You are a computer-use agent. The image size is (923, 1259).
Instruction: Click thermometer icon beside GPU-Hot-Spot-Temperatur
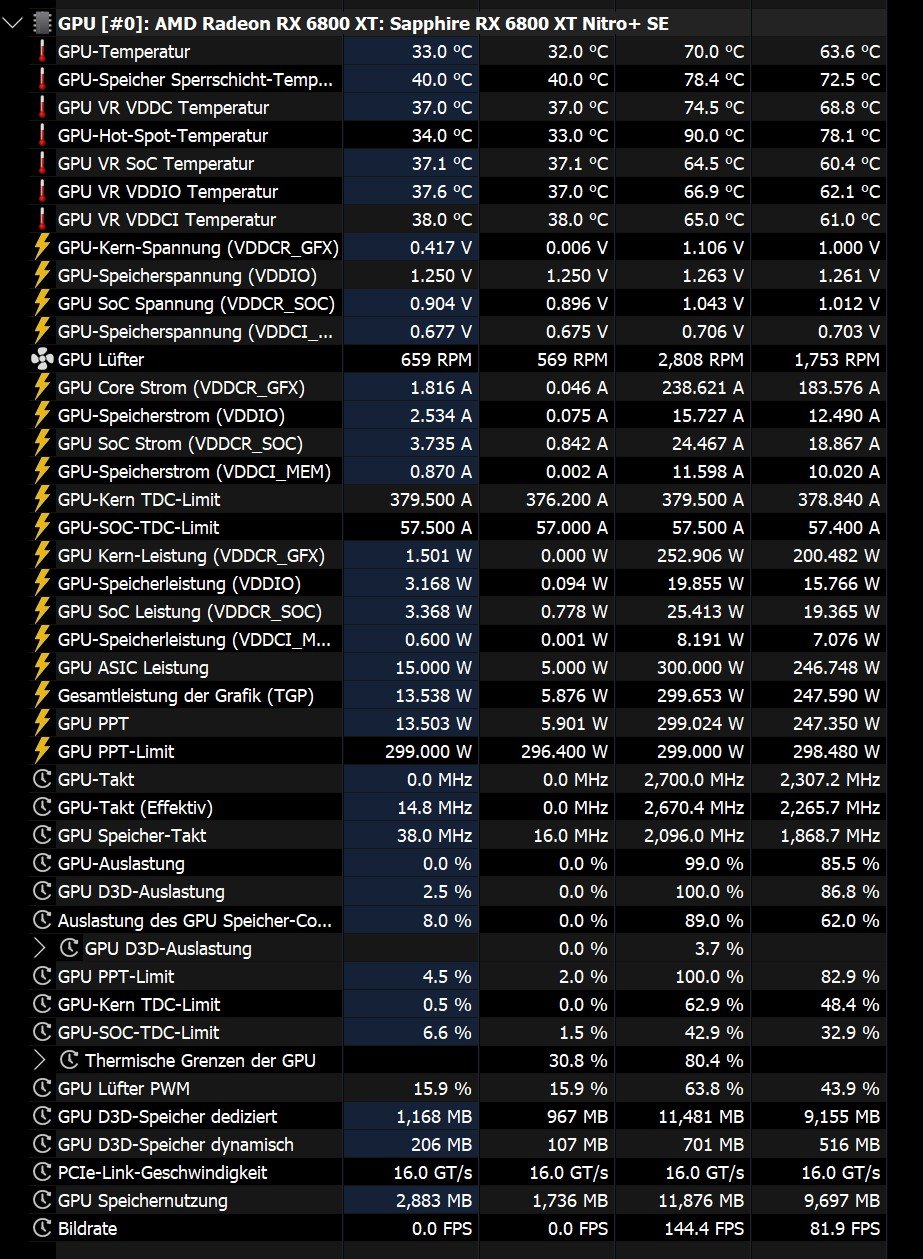point(42,135)
